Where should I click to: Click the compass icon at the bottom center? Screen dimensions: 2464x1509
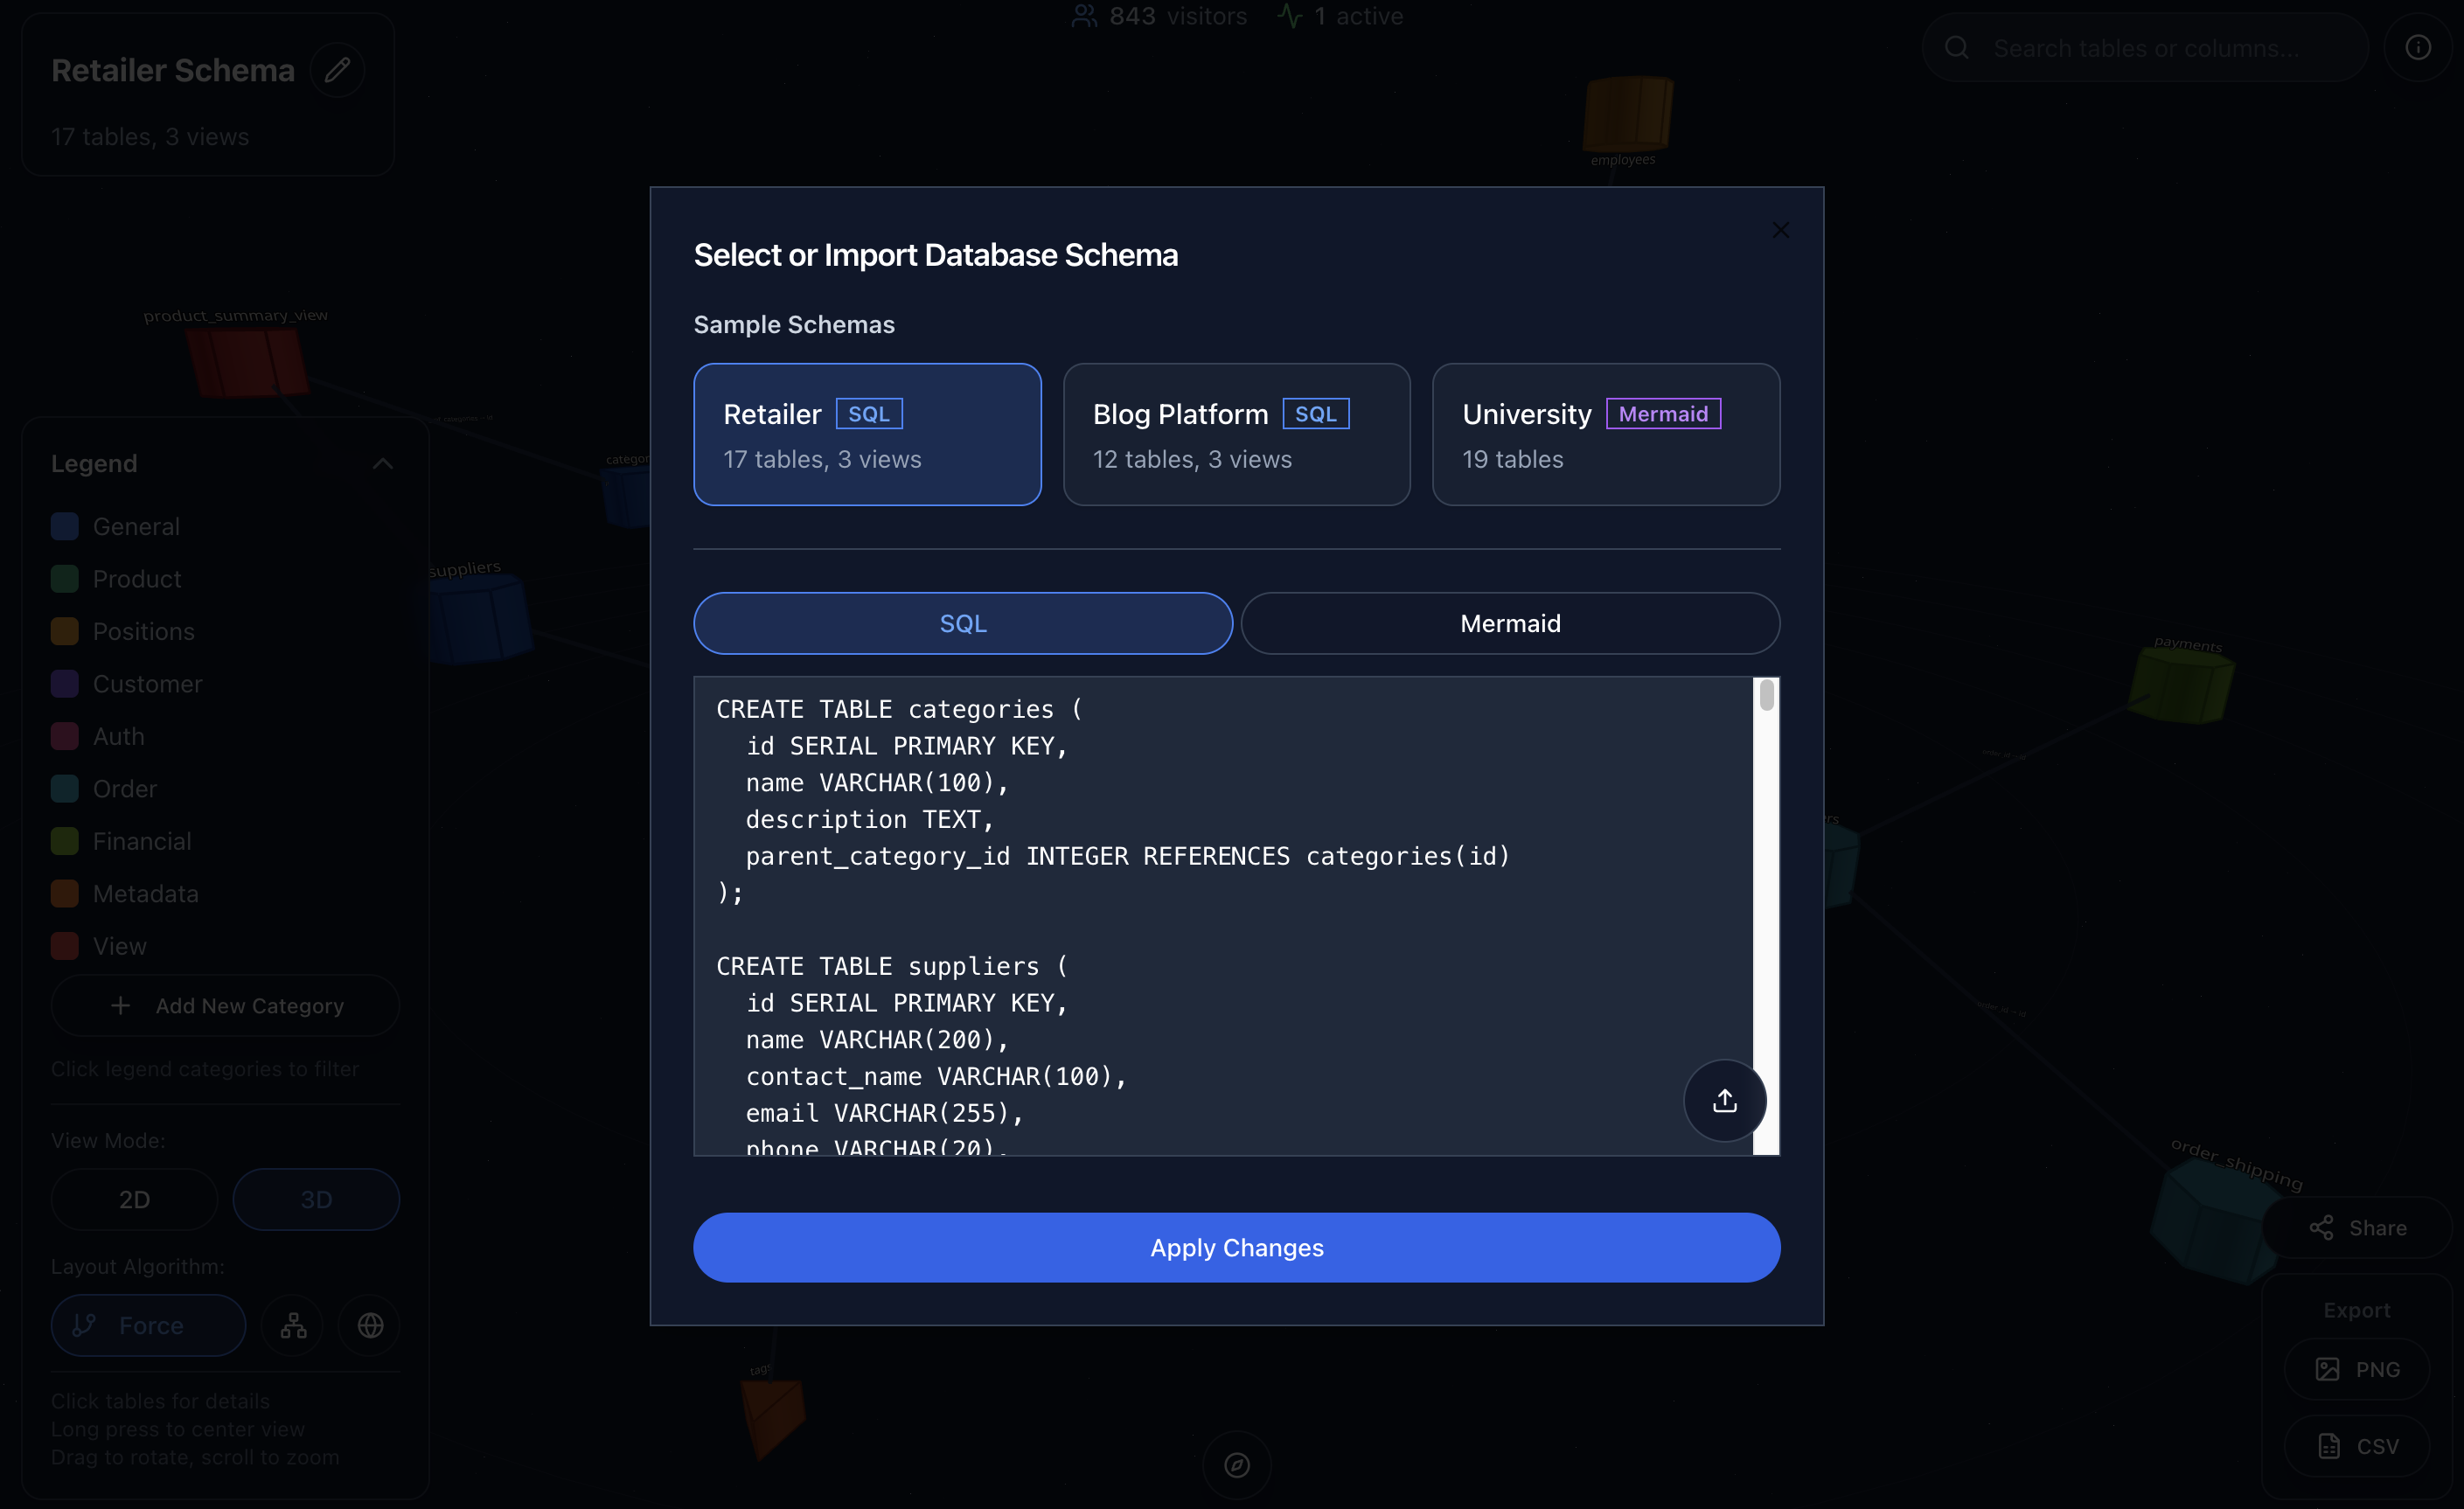tap(1237, 1464)
